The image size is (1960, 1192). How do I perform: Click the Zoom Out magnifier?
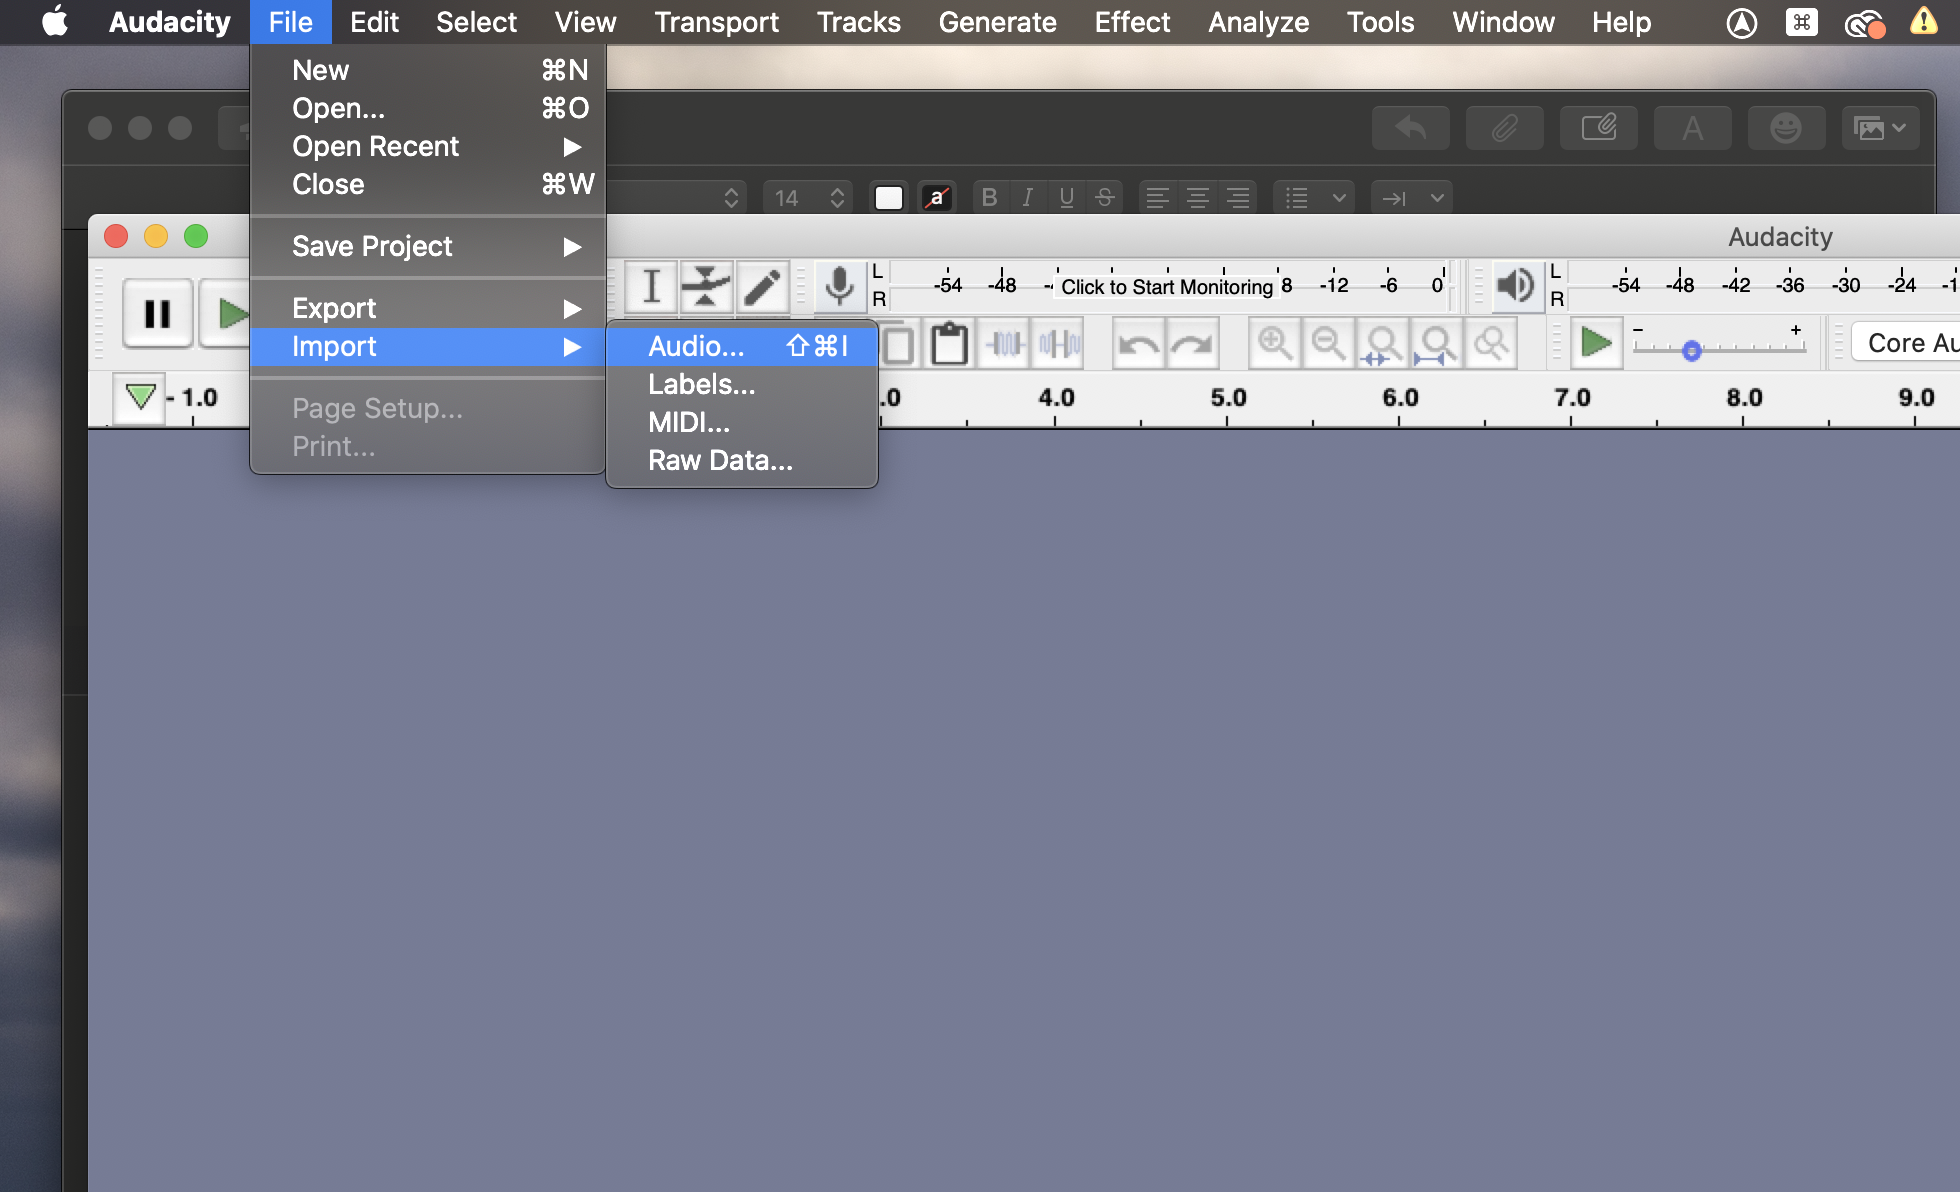click(1329, 344)
